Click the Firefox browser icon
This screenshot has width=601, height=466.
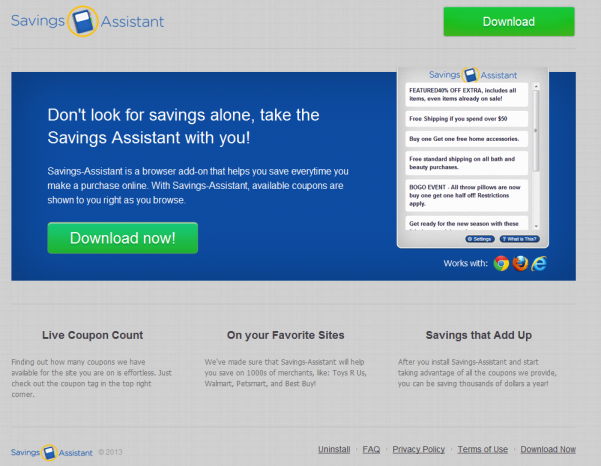(x=520, y=263)
